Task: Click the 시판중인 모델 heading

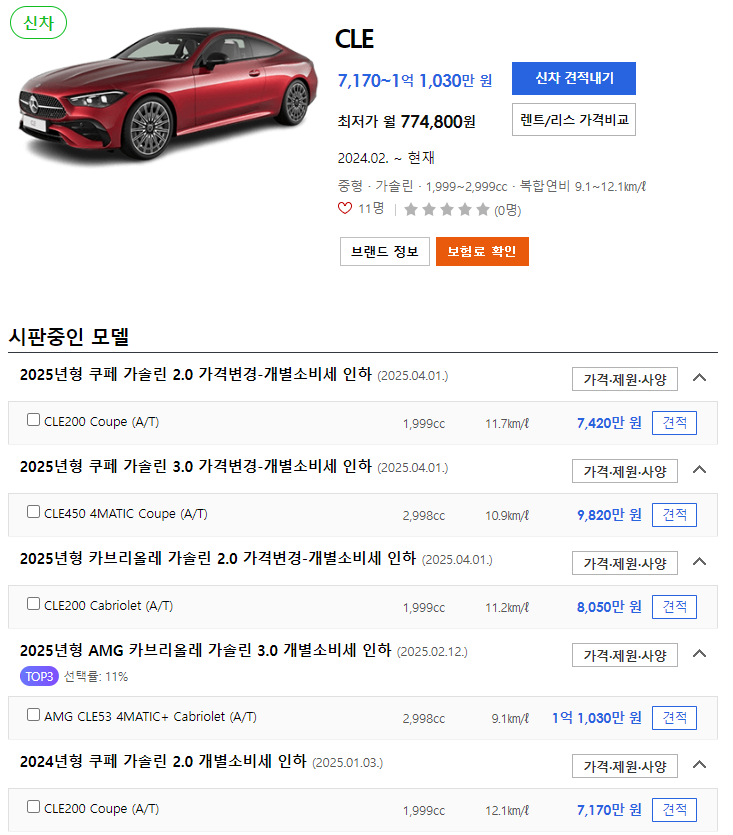Action: 69,336
